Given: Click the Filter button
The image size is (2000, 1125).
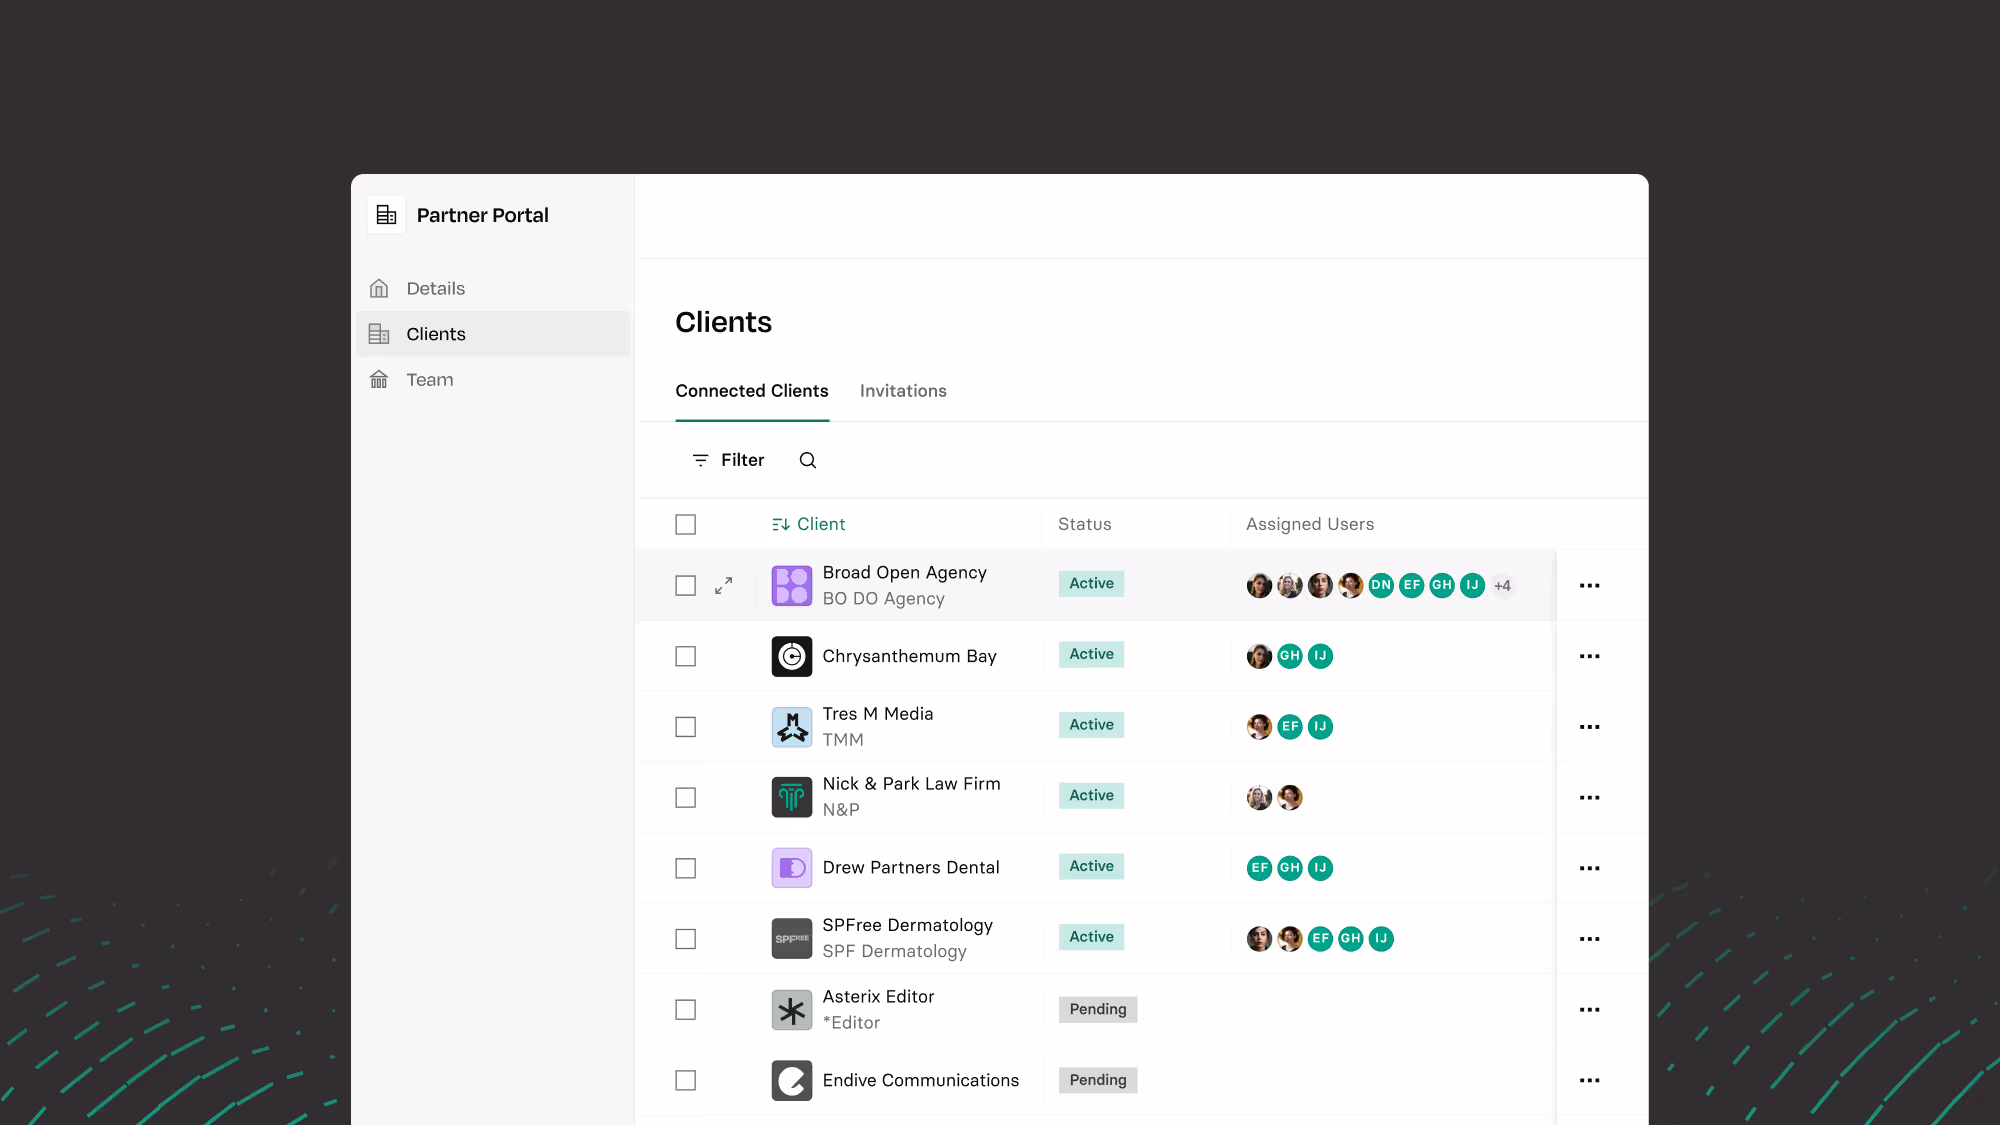Looking at the screenshot, I should point(728,460).
